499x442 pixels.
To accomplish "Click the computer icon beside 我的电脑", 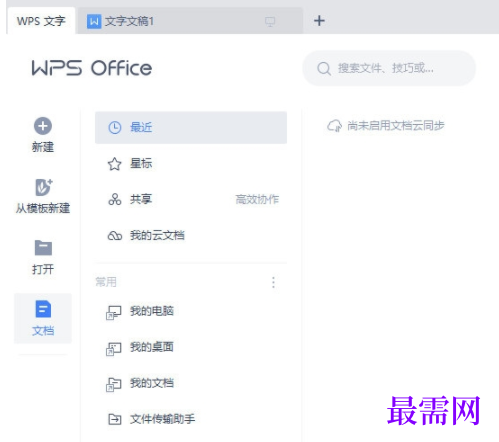I will click(x=114, y=313).
